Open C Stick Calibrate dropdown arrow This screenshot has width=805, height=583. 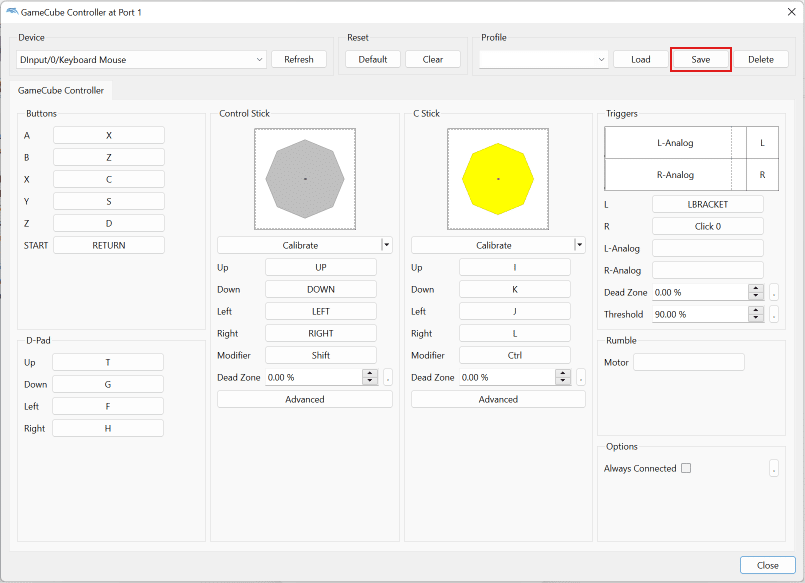[580, 245]
